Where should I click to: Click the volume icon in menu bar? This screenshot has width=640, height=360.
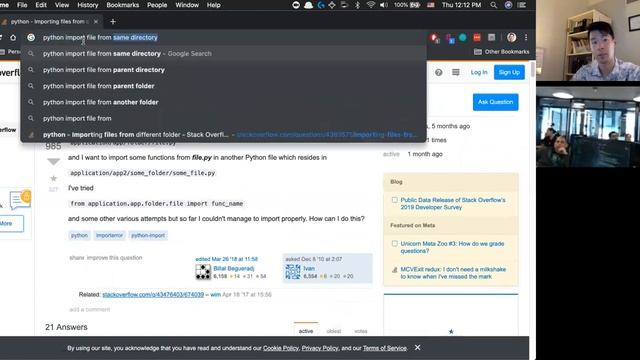click(x=384, y=5)
